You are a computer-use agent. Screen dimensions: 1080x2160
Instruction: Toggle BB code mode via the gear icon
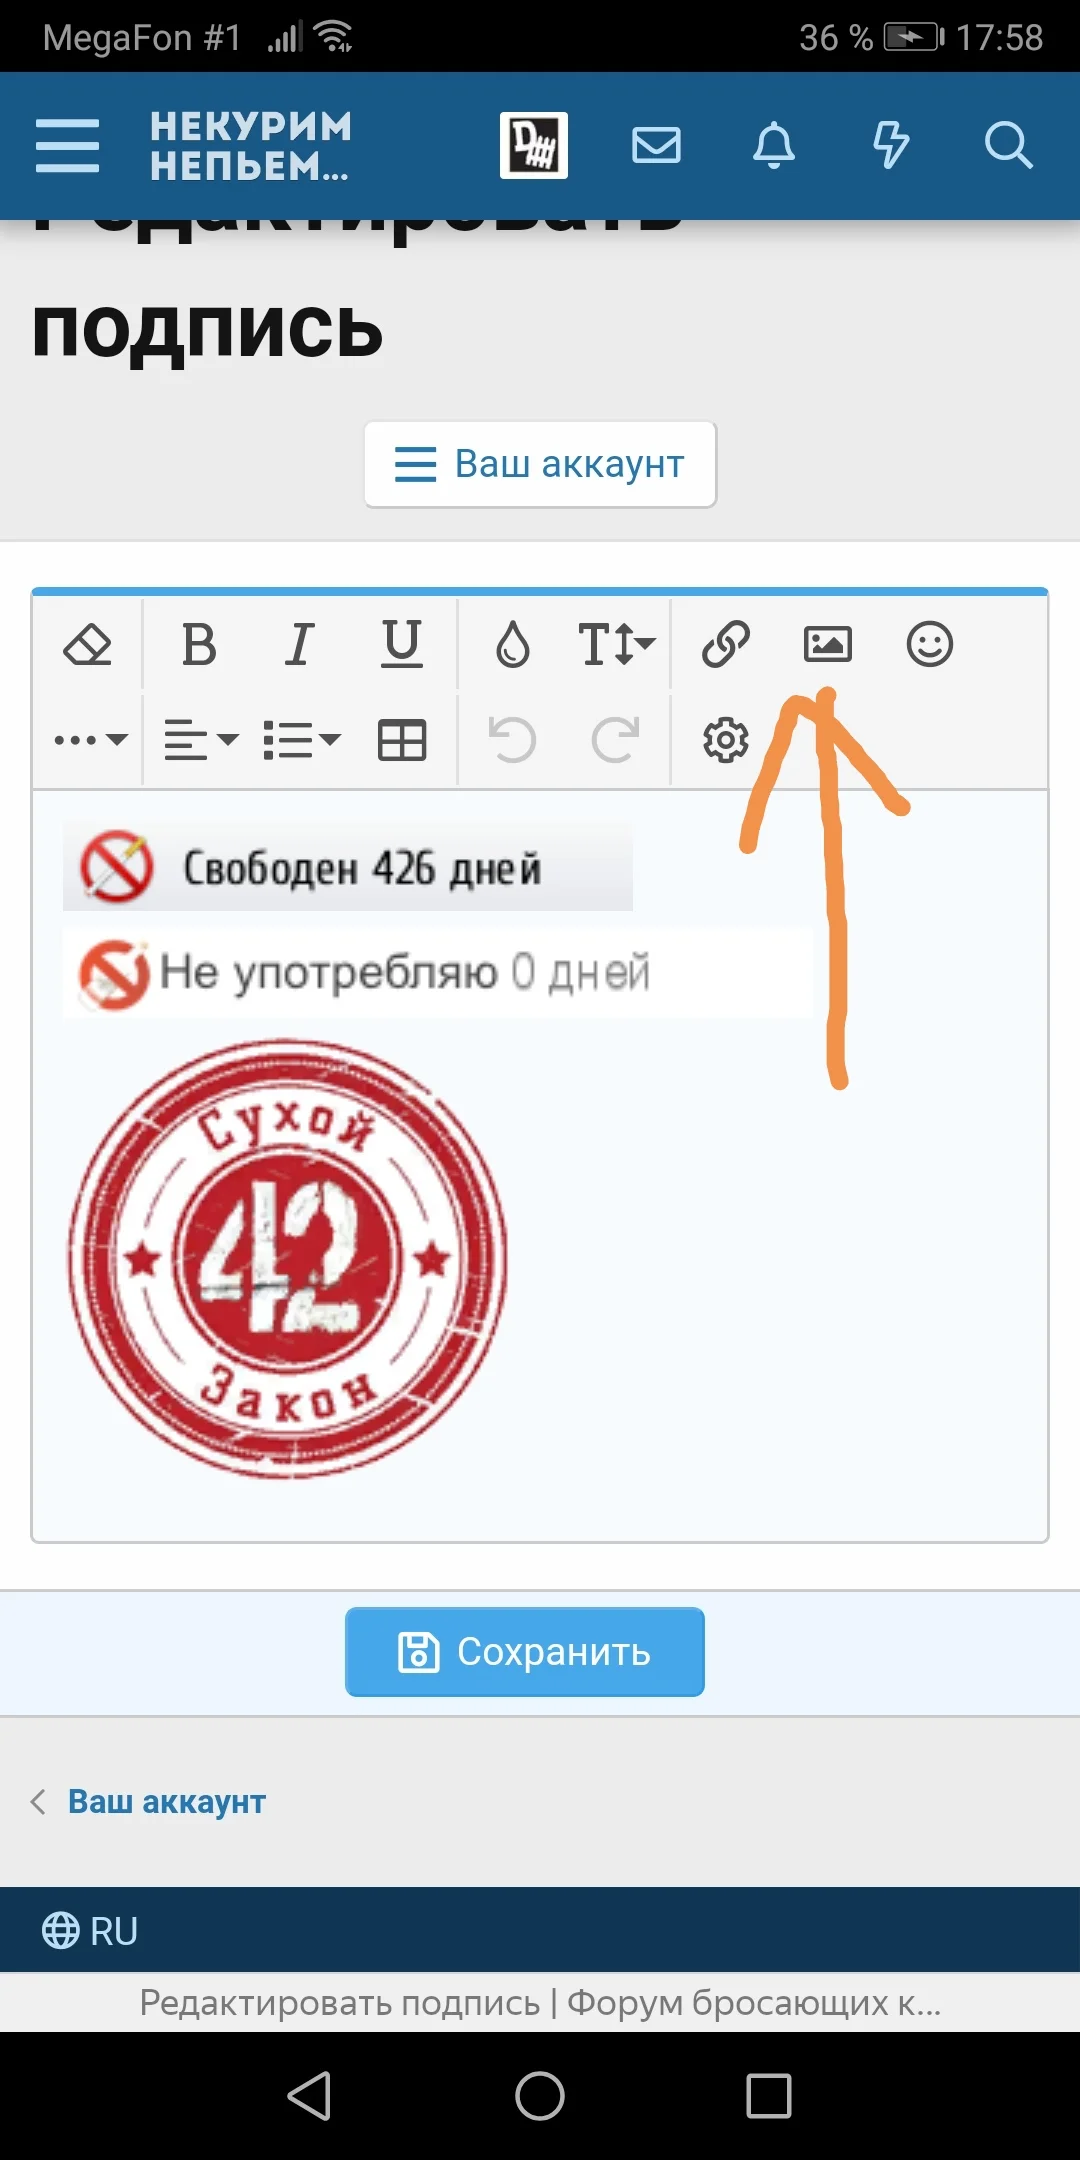pos(726,741)
